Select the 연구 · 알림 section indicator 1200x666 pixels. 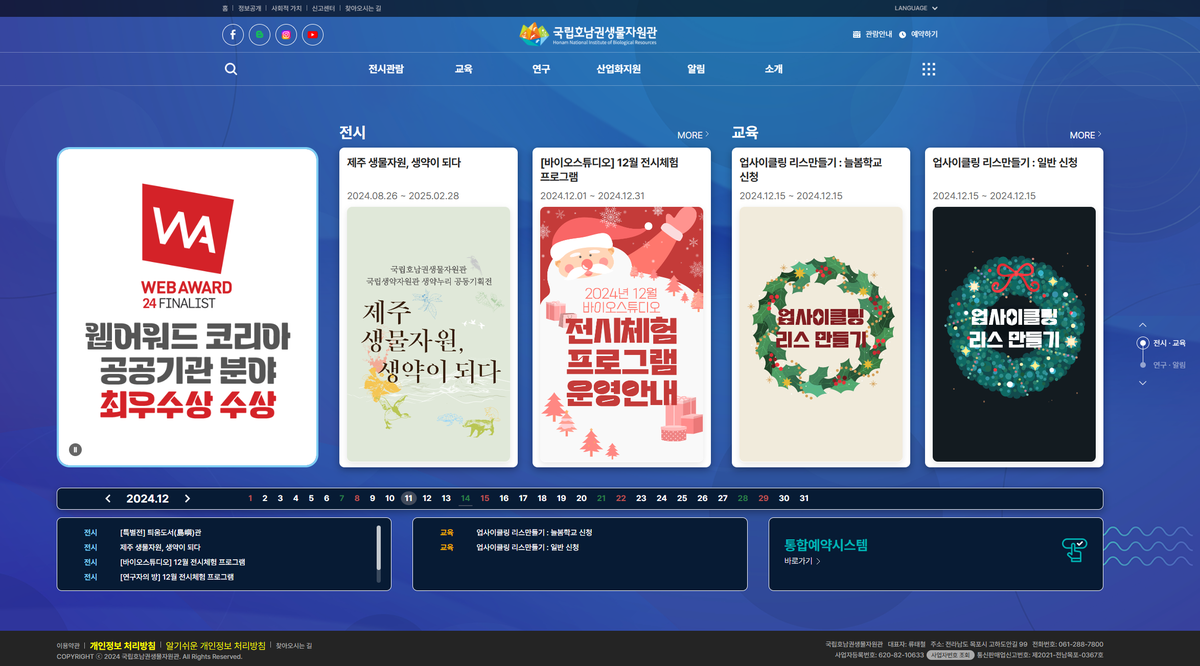(x=1163, y=365)
